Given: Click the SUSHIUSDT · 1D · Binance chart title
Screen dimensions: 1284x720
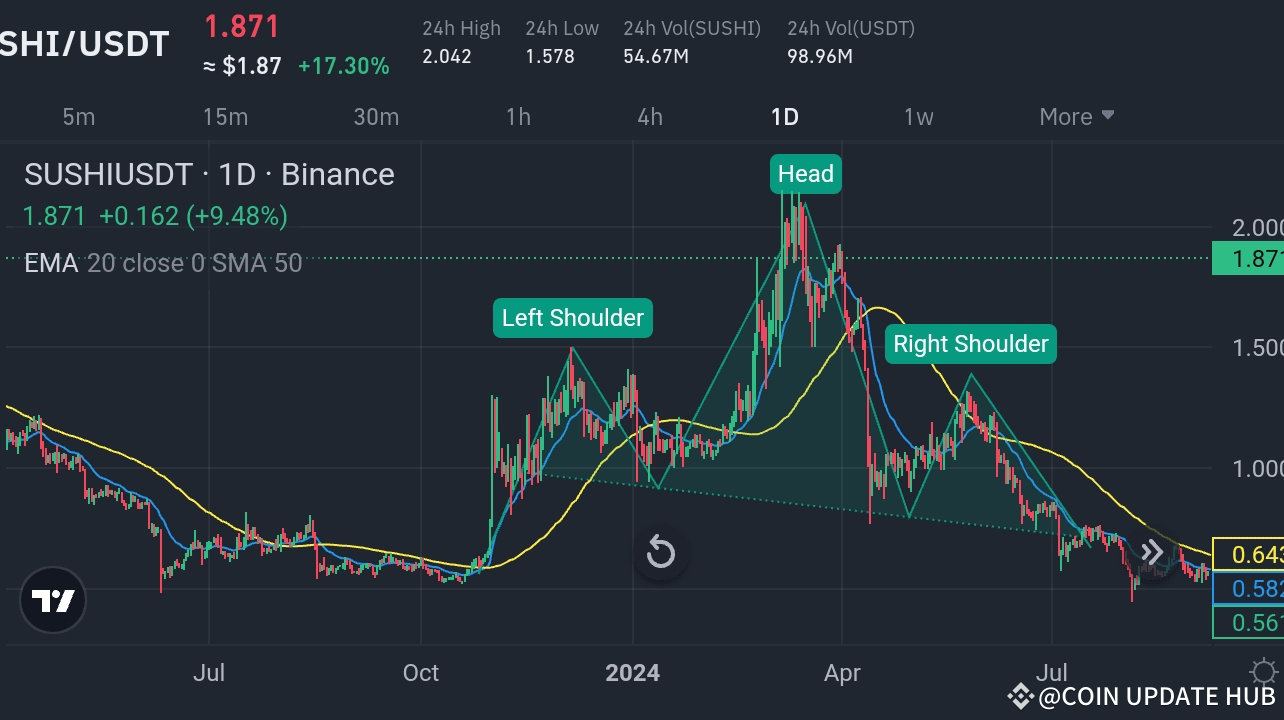Looking at the screenshot, I should point(209,174).
